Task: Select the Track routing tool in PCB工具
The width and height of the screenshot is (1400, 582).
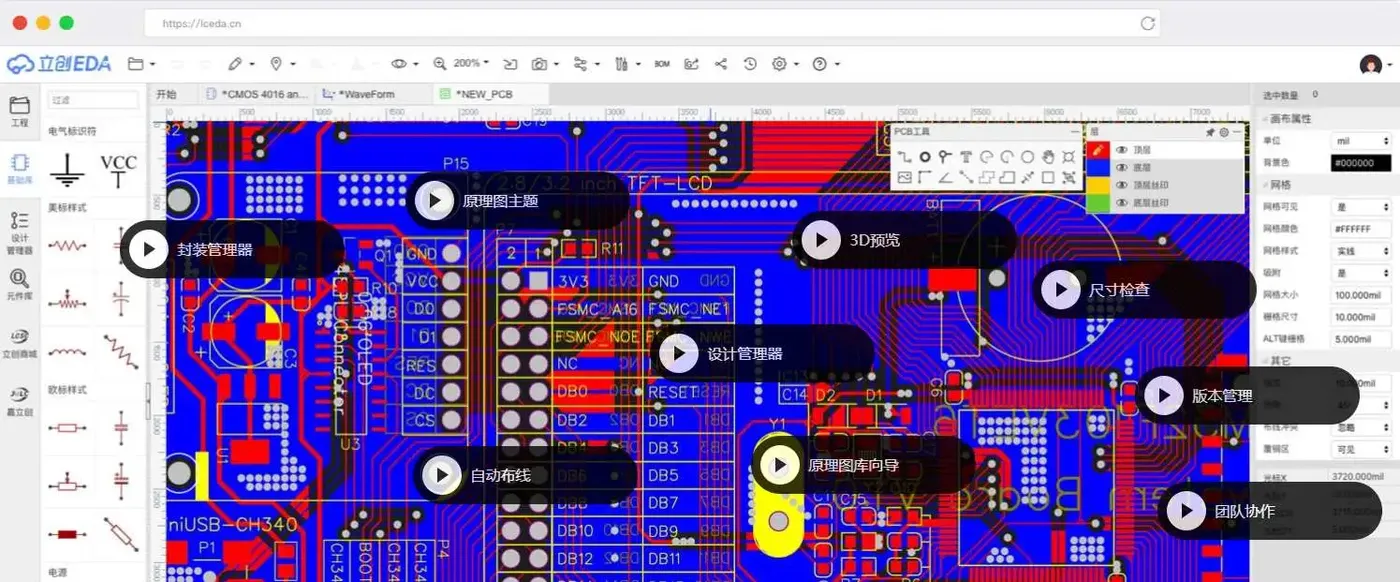Action: 904,157
